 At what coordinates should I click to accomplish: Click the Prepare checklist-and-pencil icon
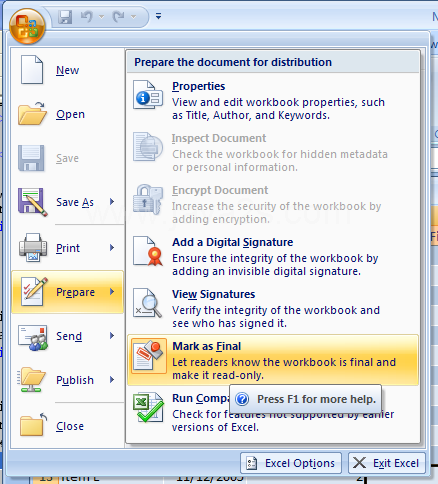point(34,292)
